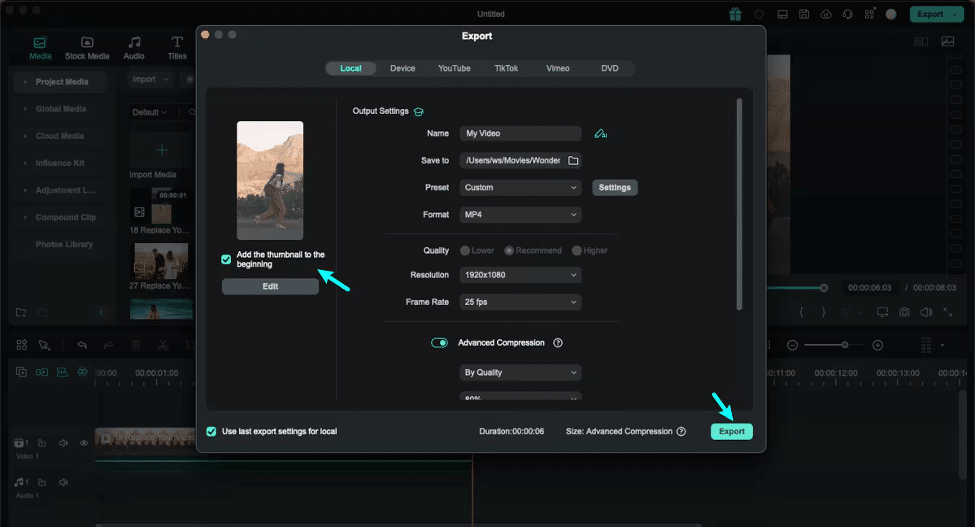The height and width of the screenshot is (527, 977).
Task: Expand the Project Media tree item
Action: coord(25,82)
